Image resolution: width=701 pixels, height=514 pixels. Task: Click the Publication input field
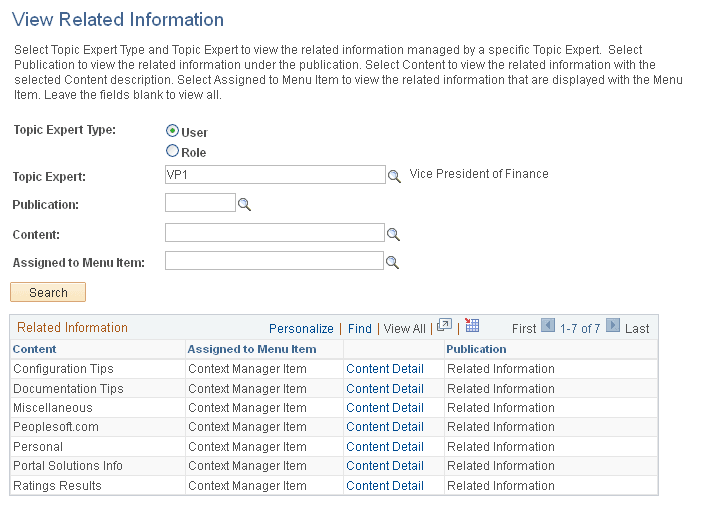pyautogui.click(x=200, y=204)
